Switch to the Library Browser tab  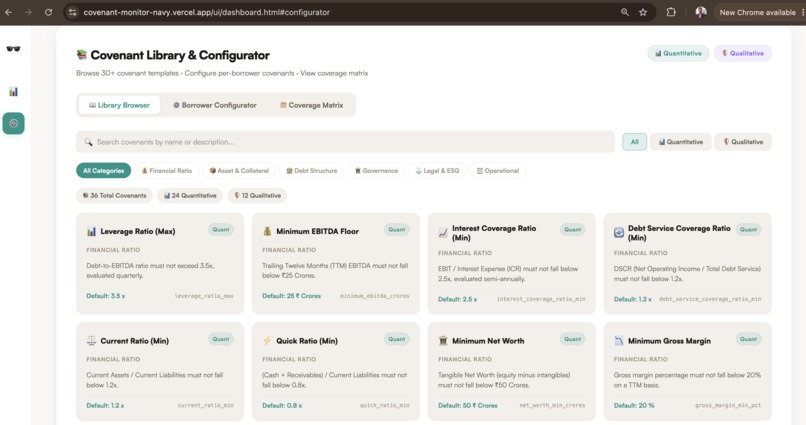(x=119, y=105)
